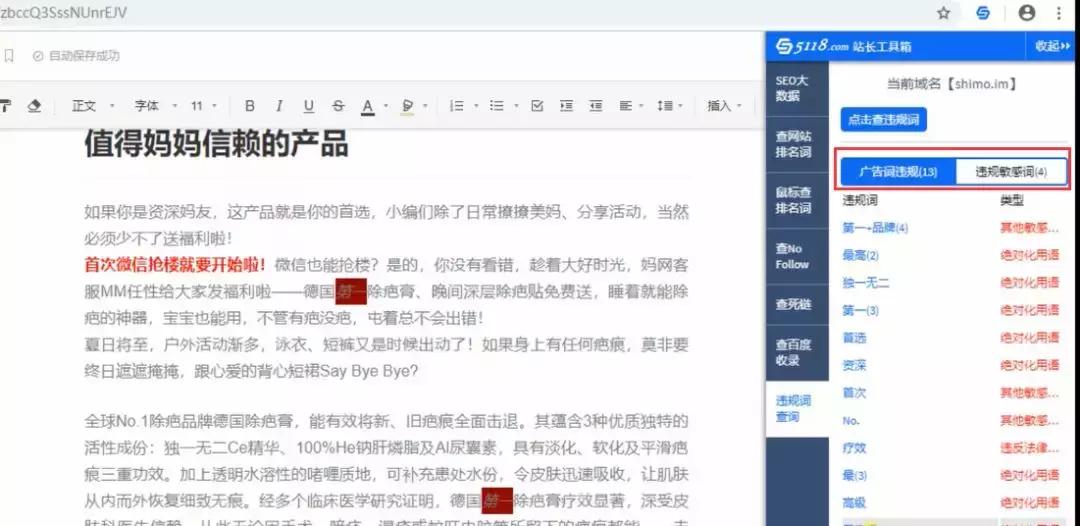Click the format painter icon in toolbar
The height and width of the screenshot is (526, 1080).
5,106
